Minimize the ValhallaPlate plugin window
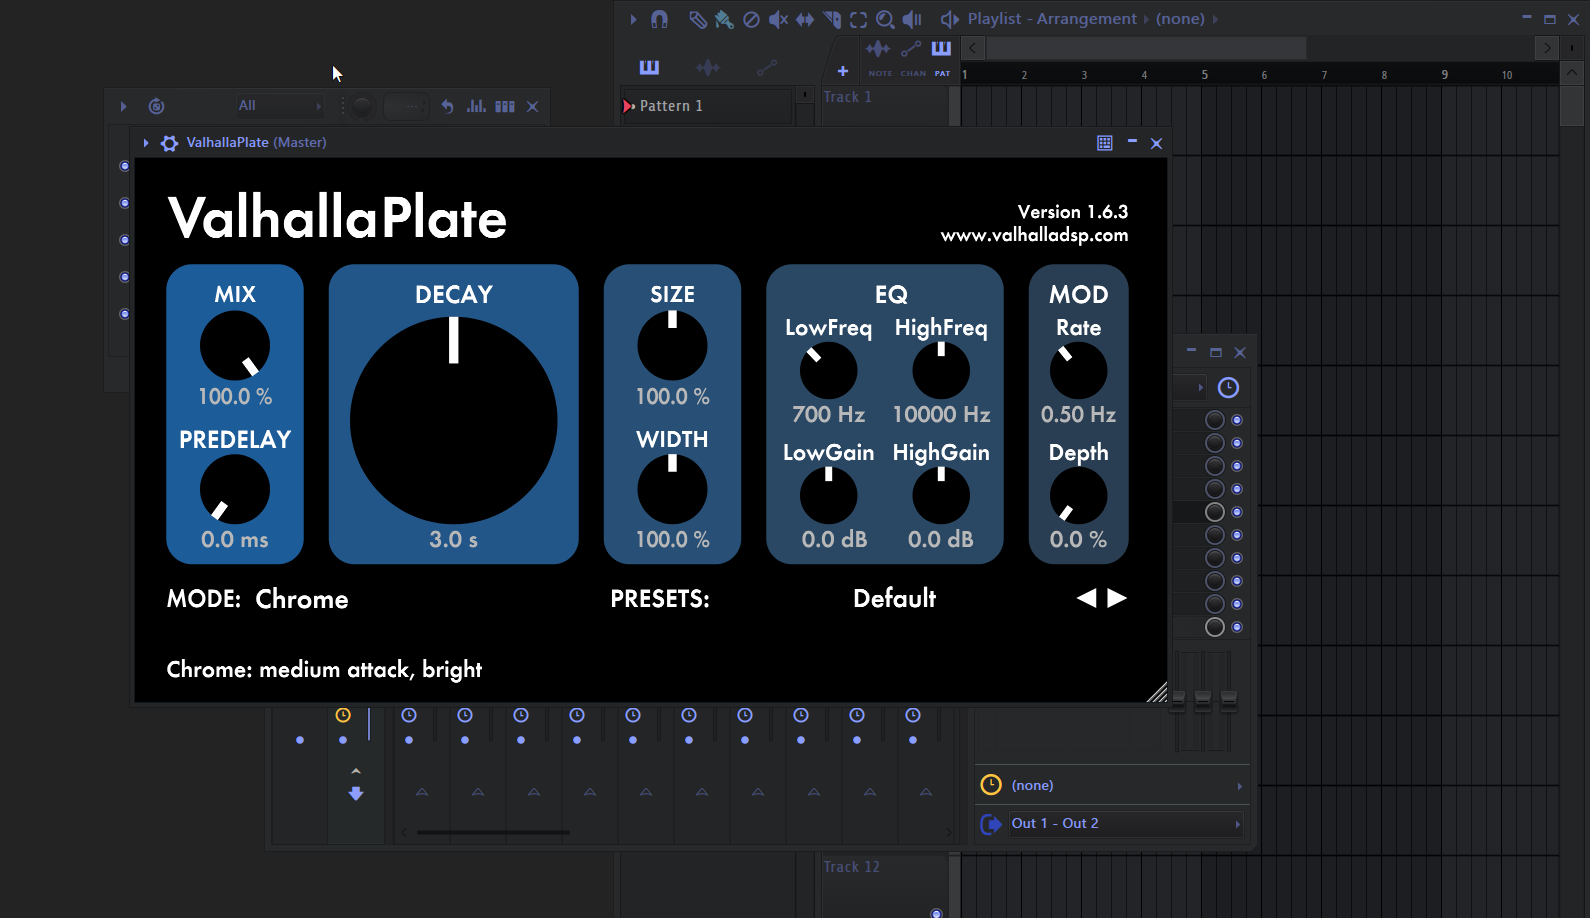 [x=1132, y=142]
